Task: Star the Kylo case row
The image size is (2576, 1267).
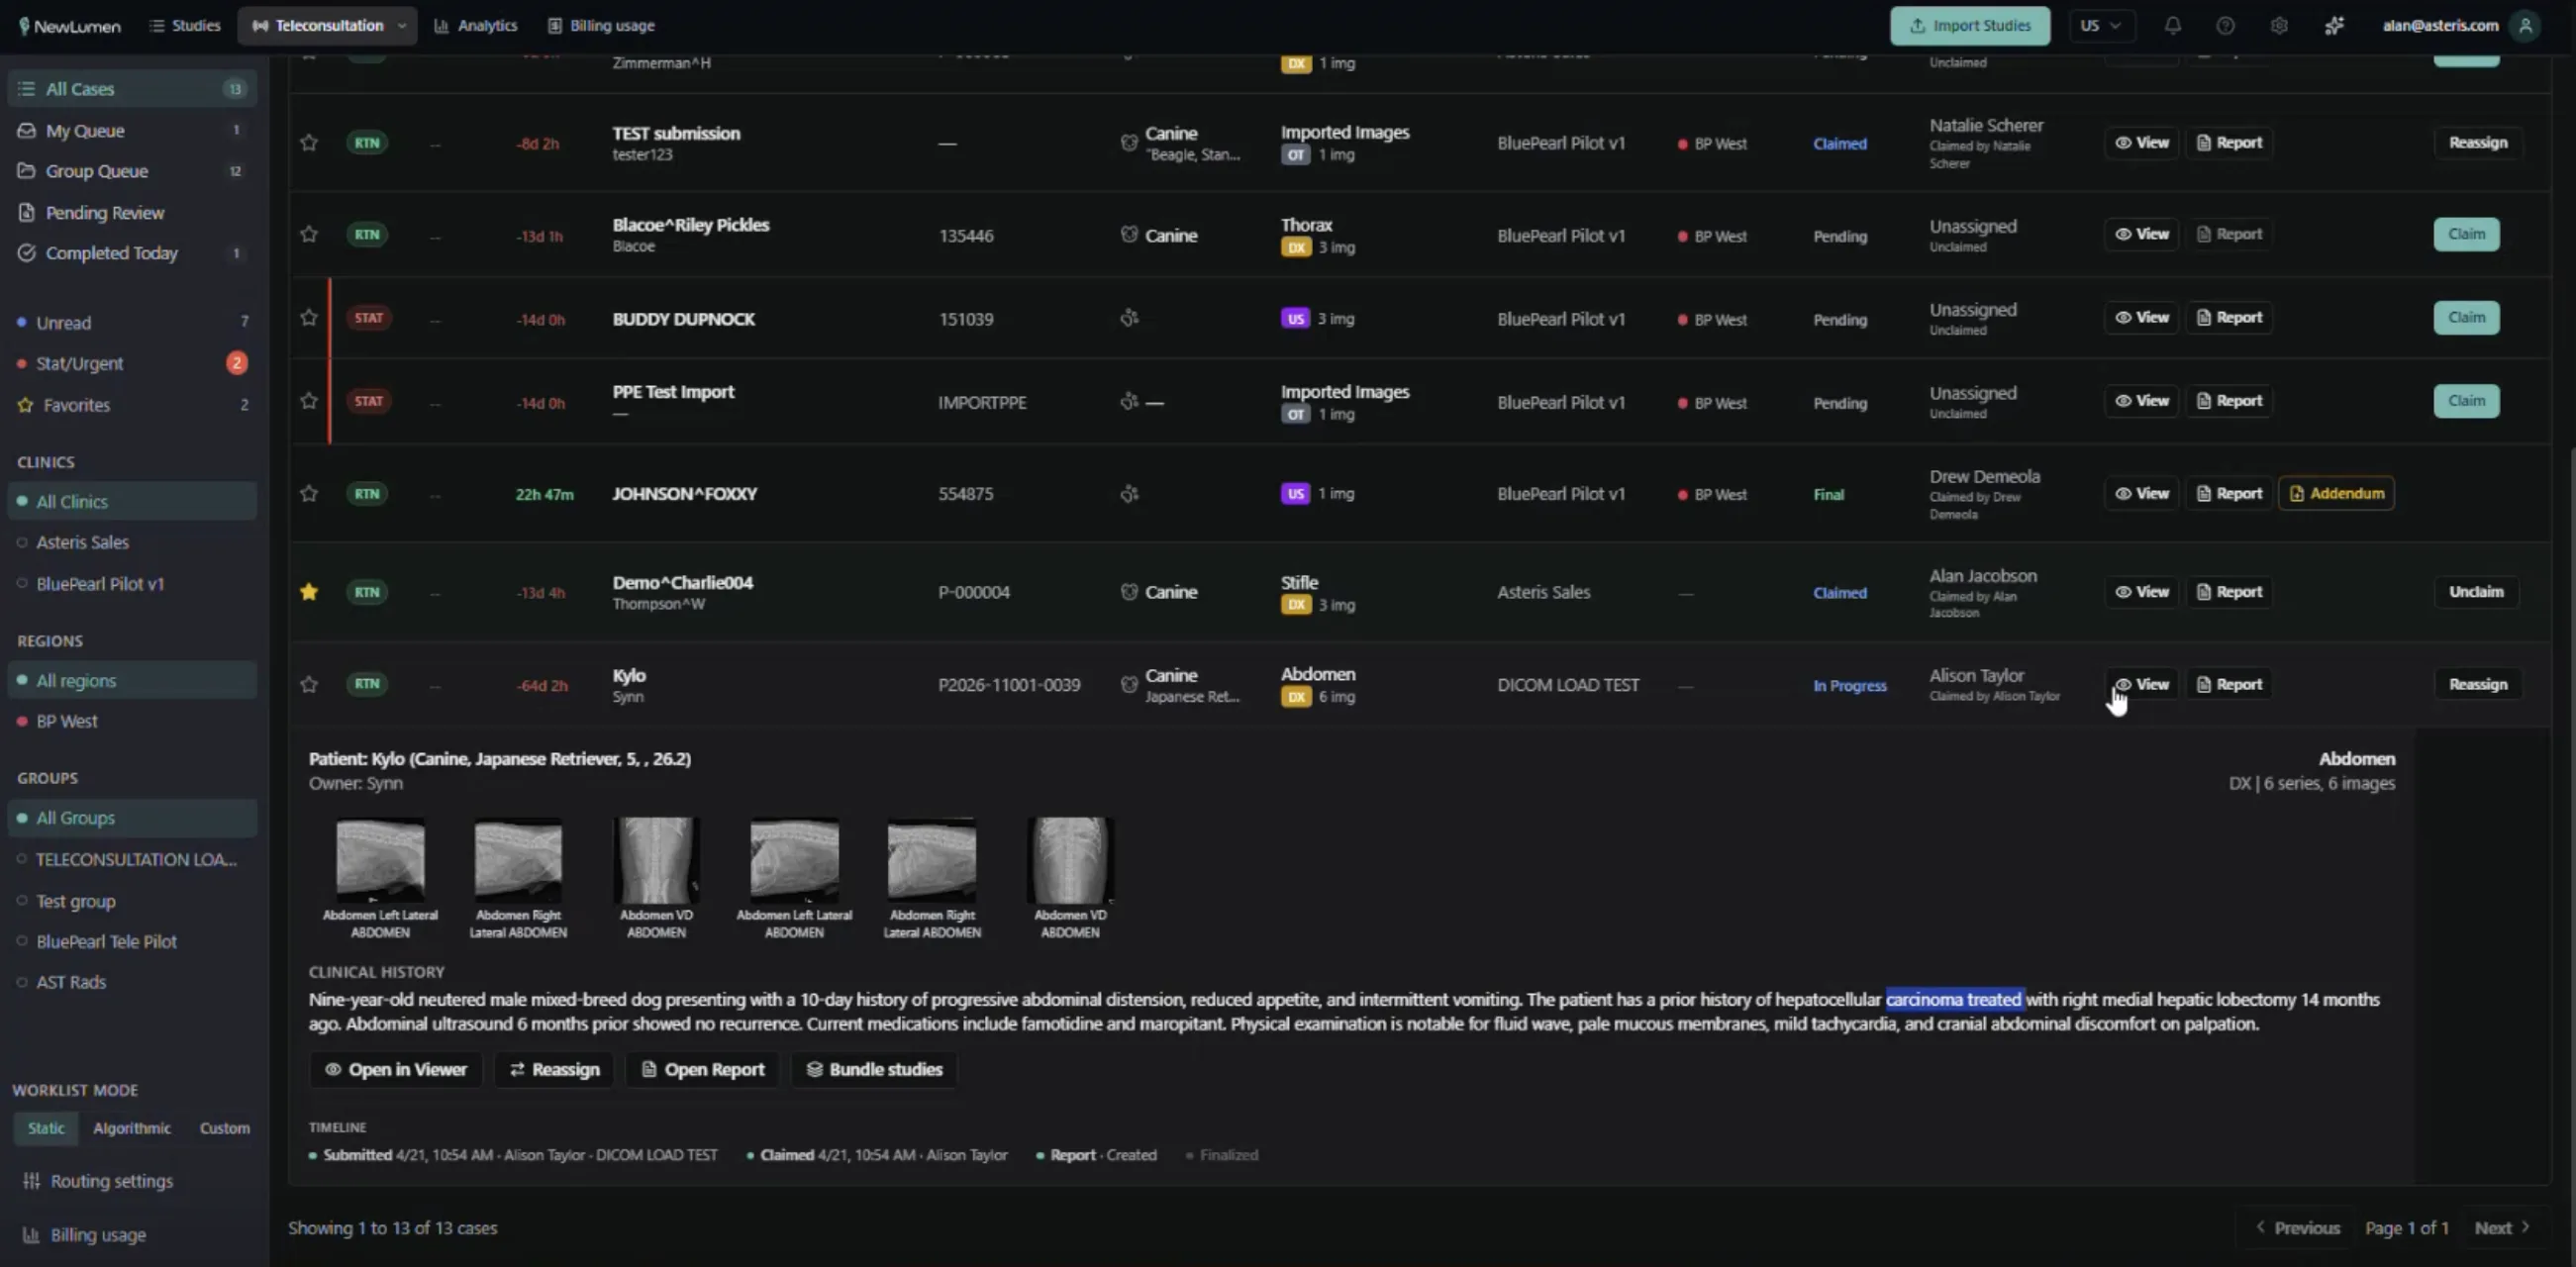Action: 309,685
